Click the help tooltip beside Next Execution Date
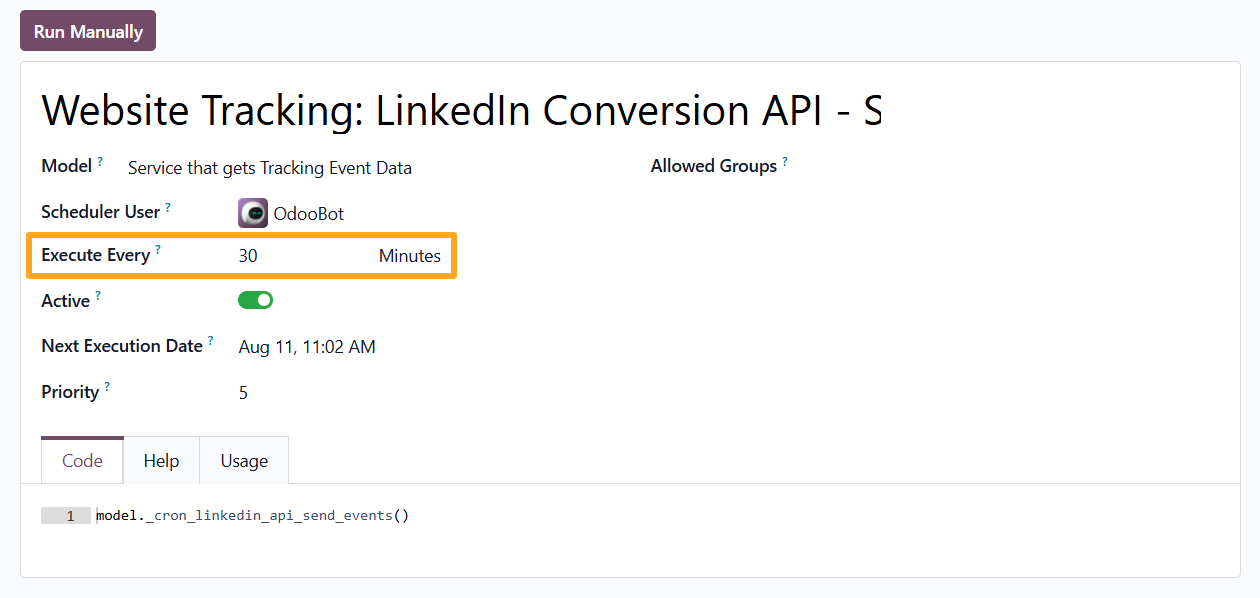Image resolution: width=1260 pixels, height=598 pixels. [x=211, y=341]
